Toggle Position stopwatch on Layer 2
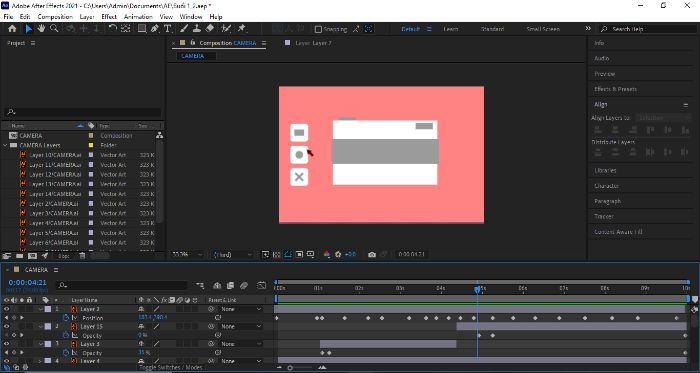Viewport: 700px width, 373px height. [x=66, y=318]
